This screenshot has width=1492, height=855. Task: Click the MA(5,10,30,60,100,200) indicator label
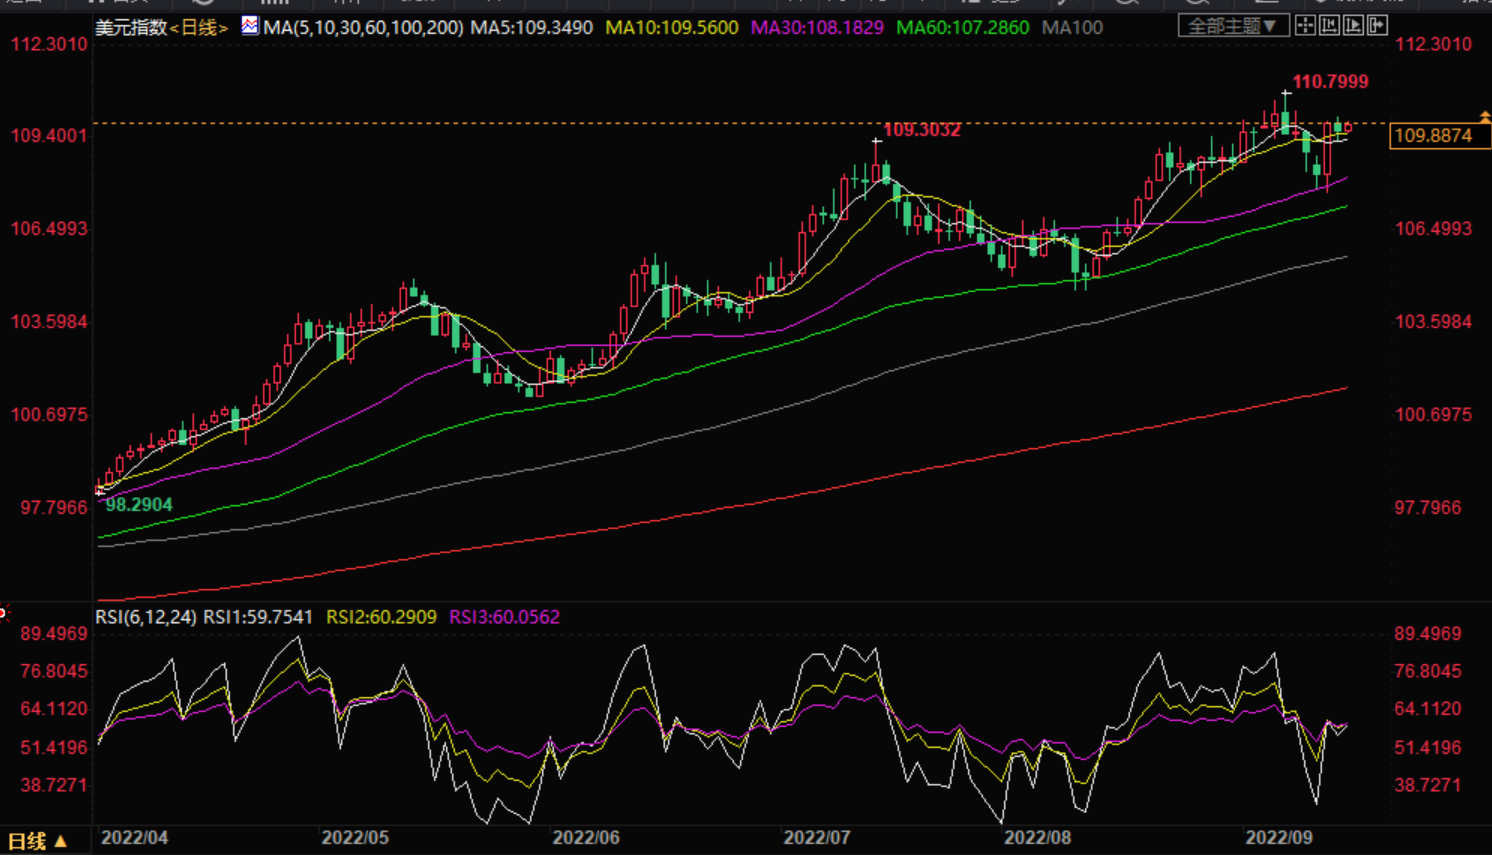(363, 28)
